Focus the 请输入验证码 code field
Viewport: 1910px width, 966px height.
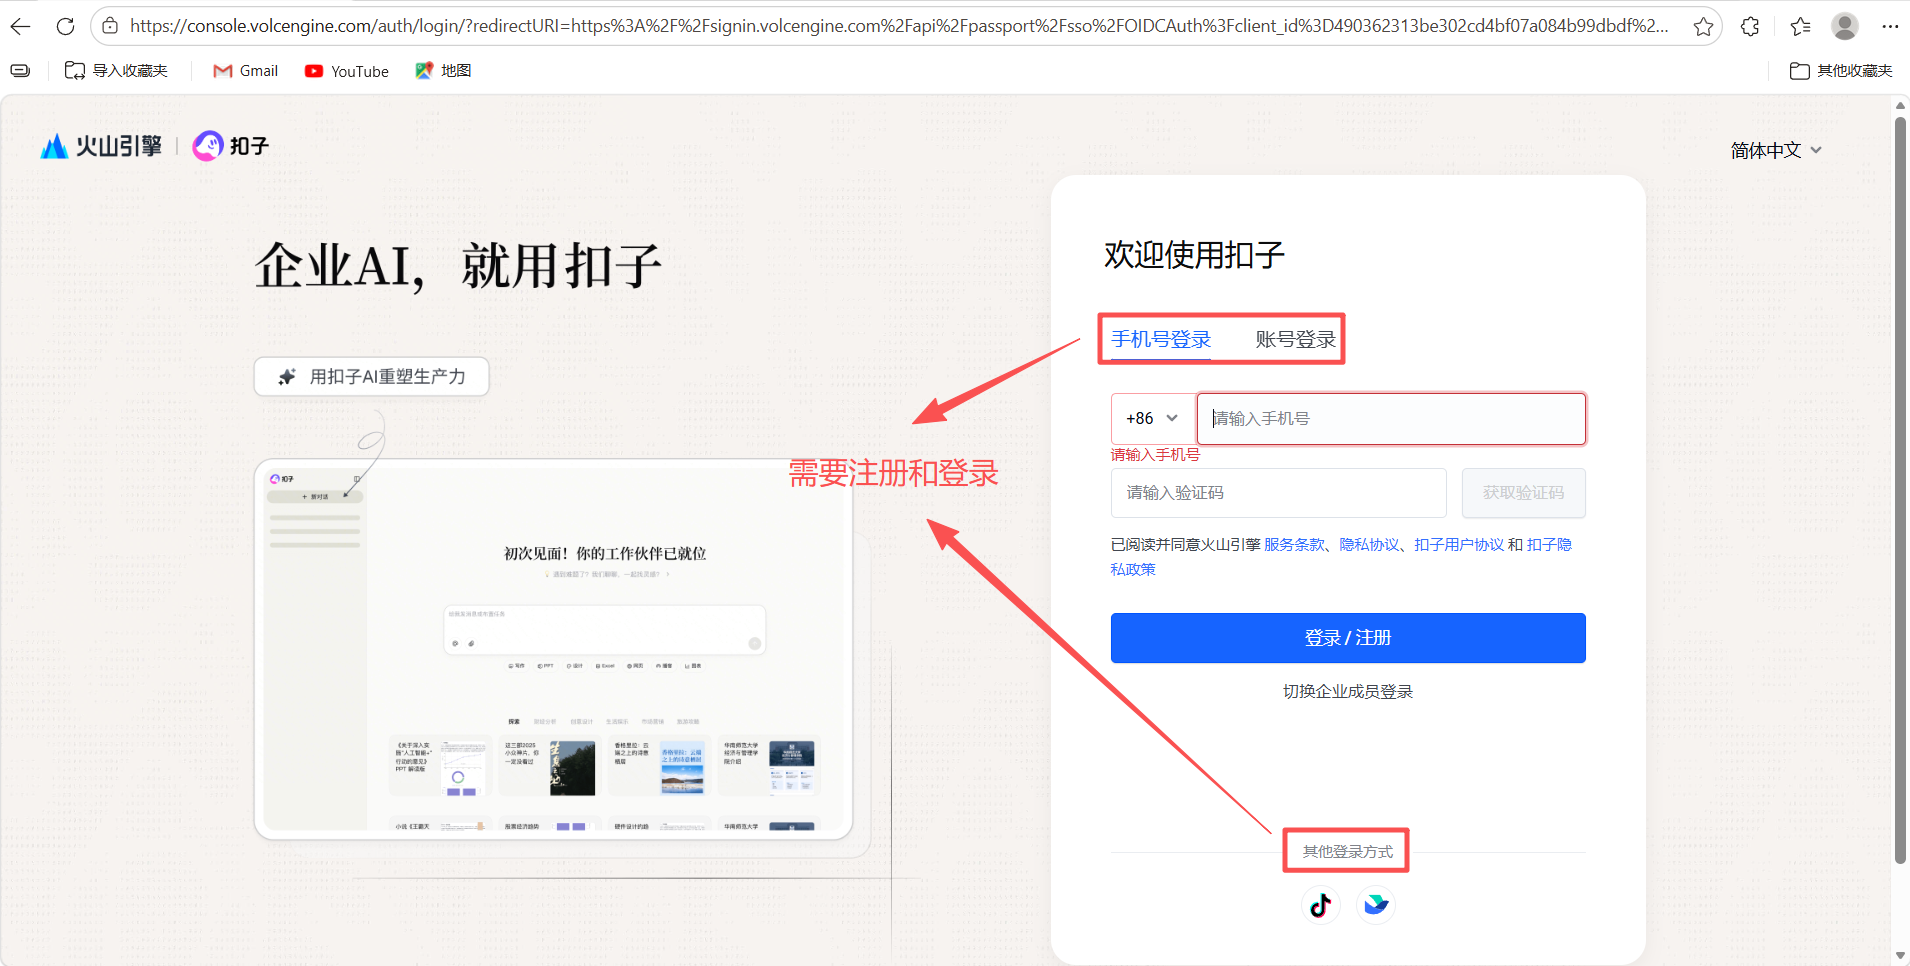click(1278, 493)
